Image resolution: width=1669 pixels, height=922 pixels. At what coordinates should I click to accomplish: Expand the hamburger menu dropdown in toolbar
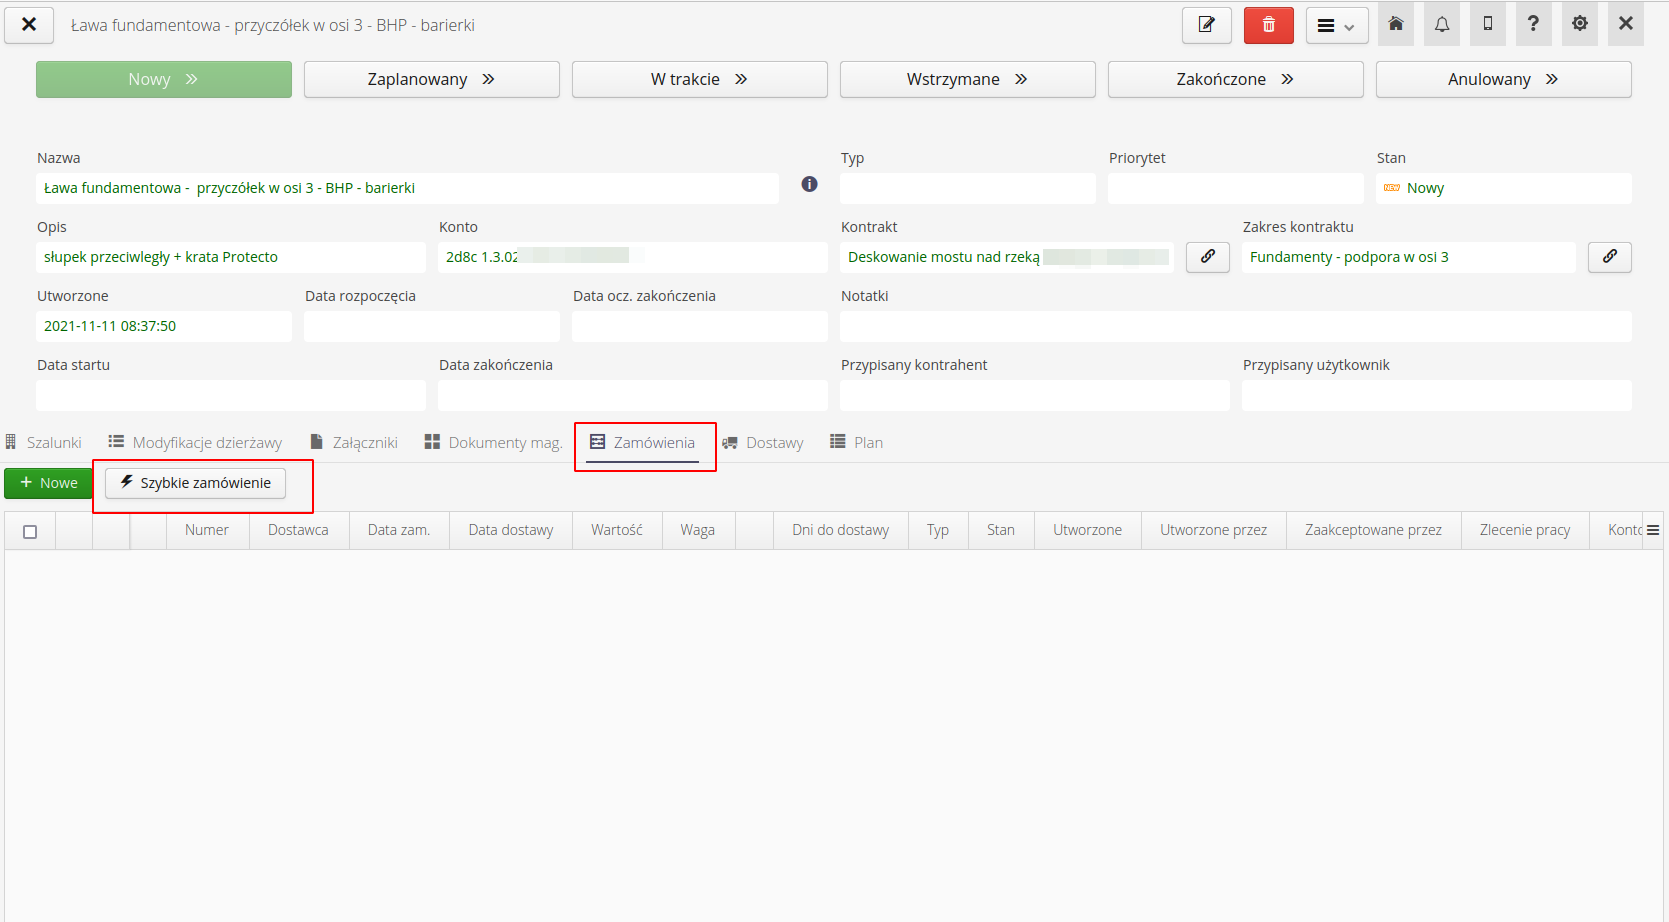coord(1335,26)
